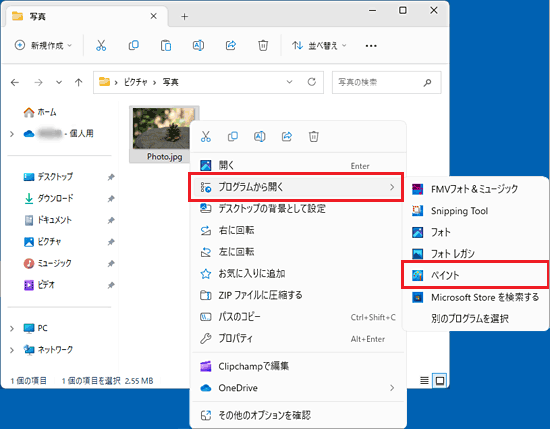The width and height of the screenshot is (550, 429).
Task: Open the three-dot more options menu
Action: click(371, 46)
